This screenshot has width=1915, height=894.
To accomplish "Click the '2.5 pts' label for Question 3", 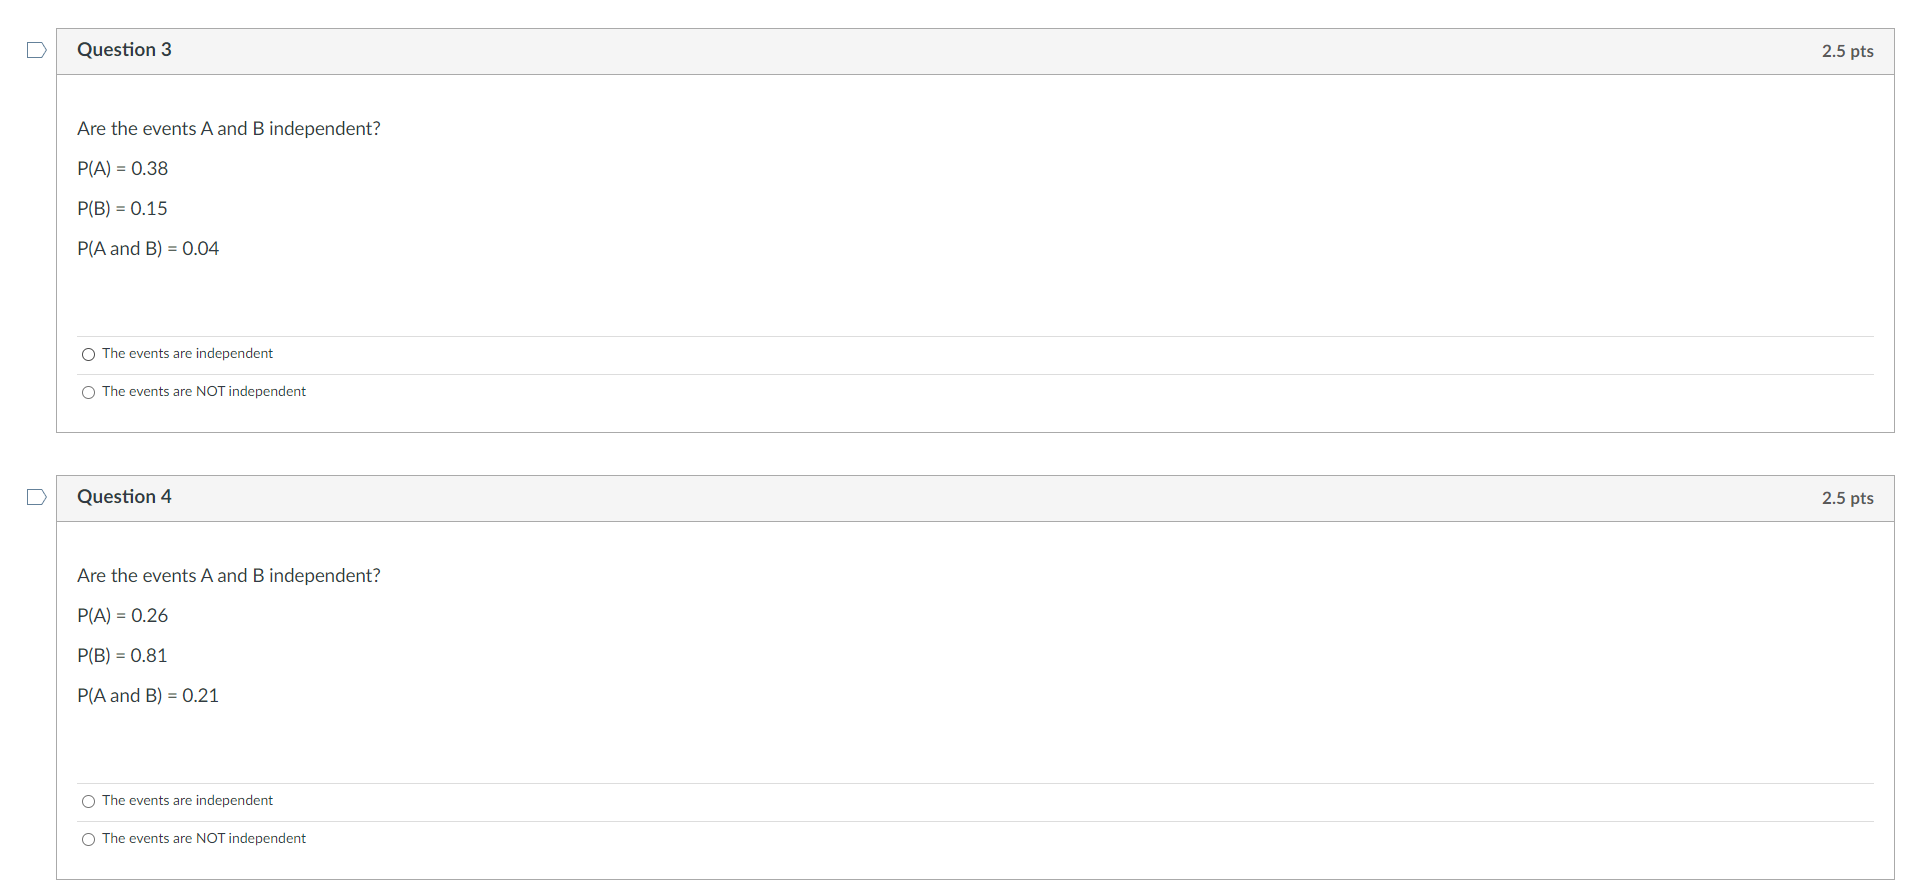I will 1846,50.
